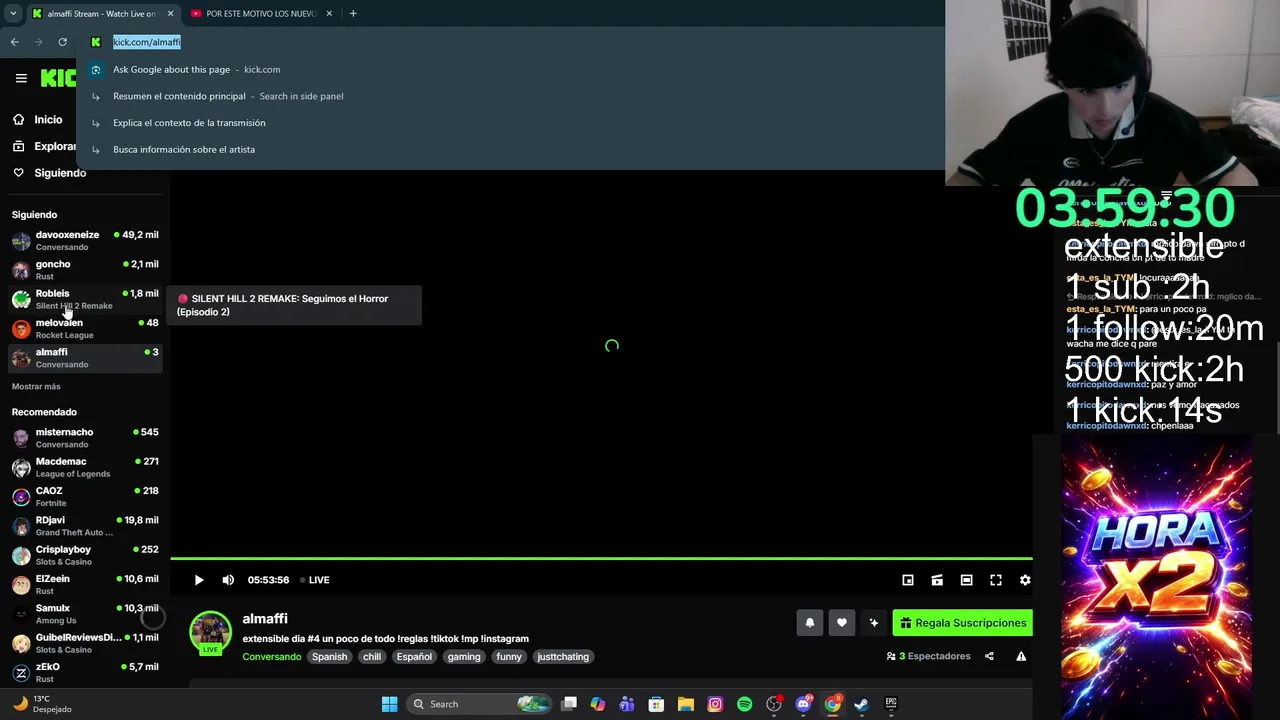Click the green stream progress bar
This screenshot has height=720, width=1280.
coord(601,558)
